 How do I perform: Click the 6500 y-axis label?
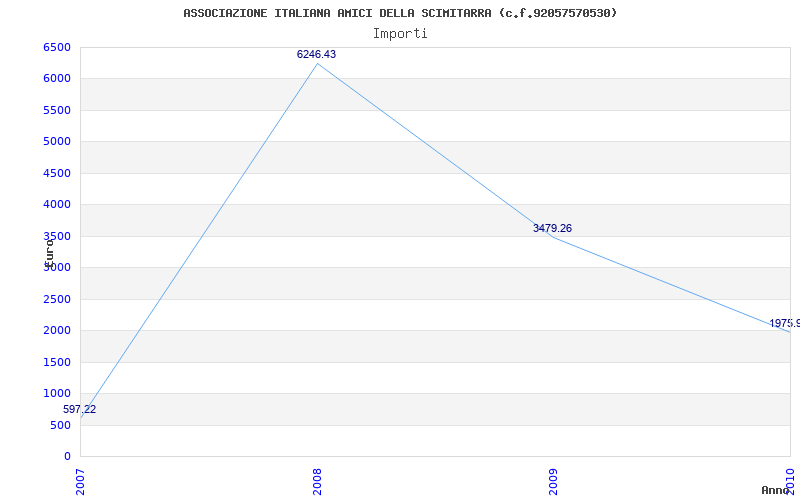[x=57, y=47]
